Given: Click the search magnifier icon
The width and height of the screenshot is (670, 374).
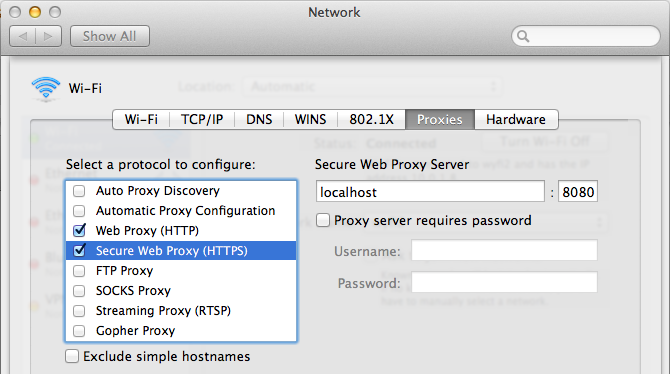Looking at the screenshot, I should click(523, 36).
